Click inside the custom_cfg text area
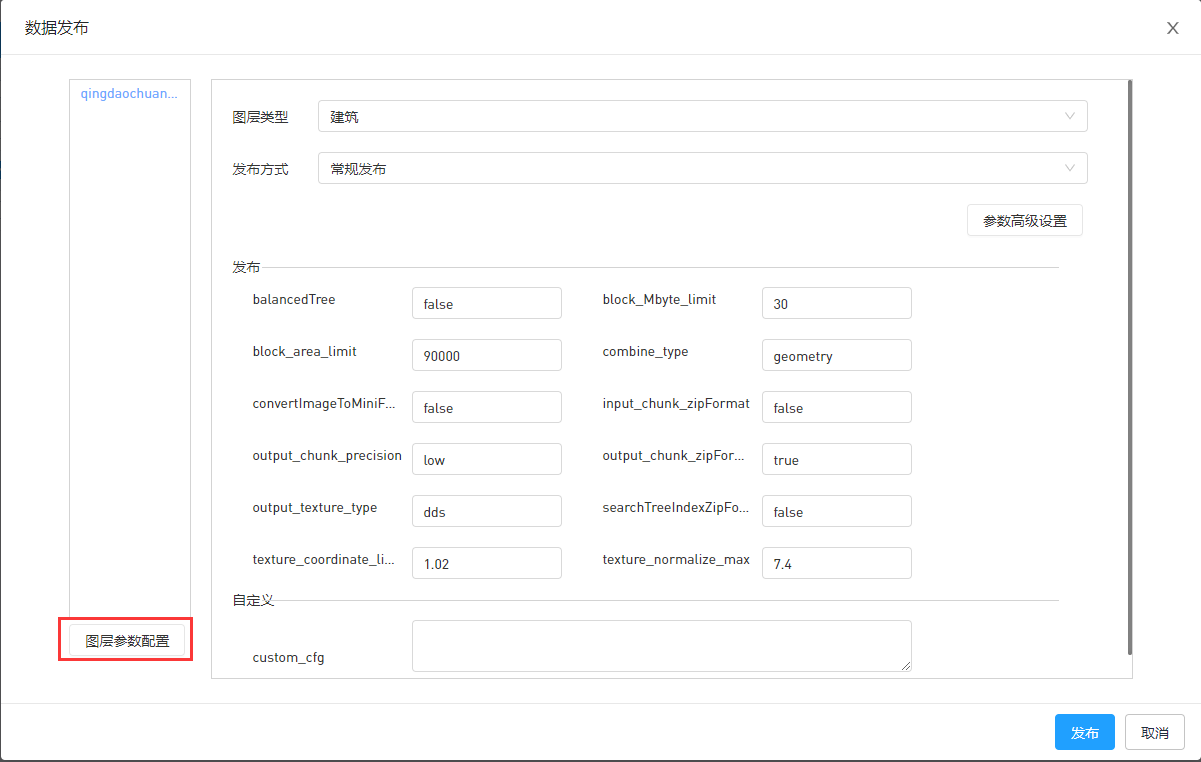 (661, 645)
